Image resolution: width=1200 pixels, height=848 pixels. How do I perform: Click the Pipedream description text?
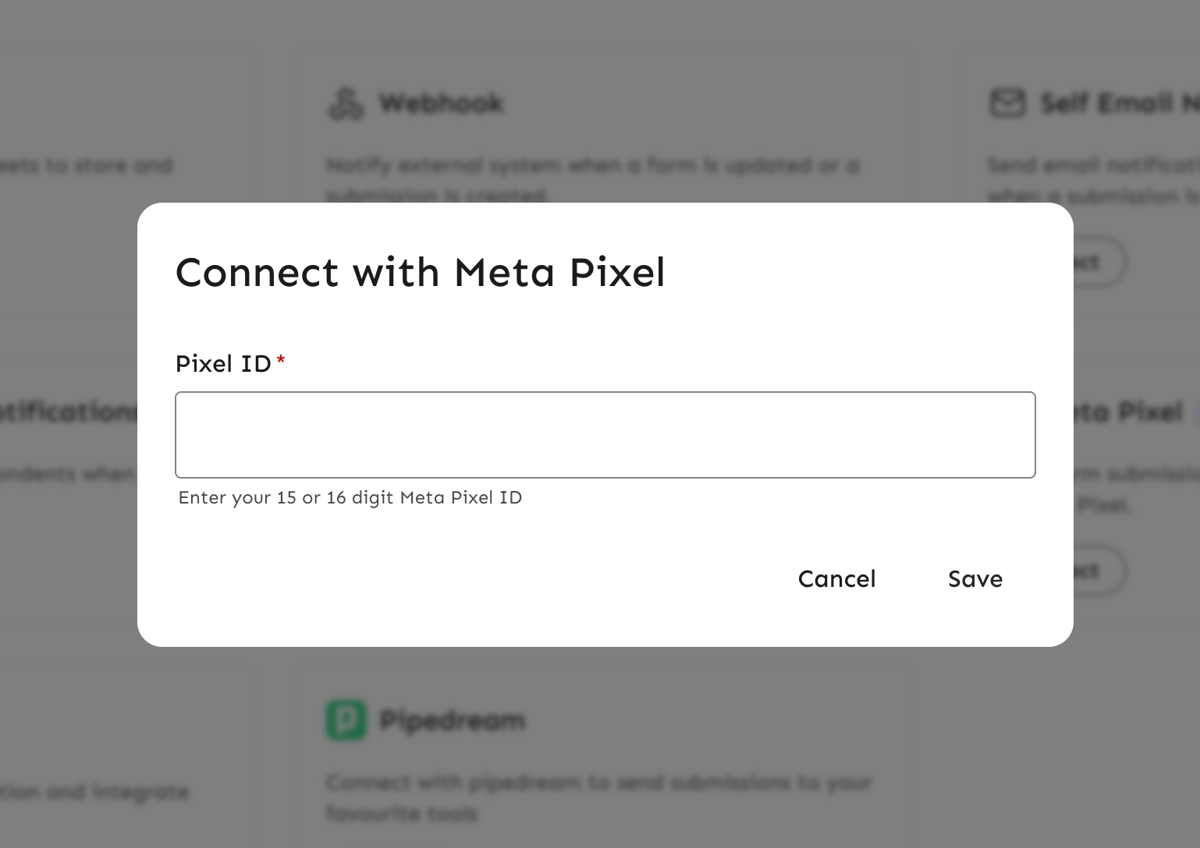click(598, 783)
